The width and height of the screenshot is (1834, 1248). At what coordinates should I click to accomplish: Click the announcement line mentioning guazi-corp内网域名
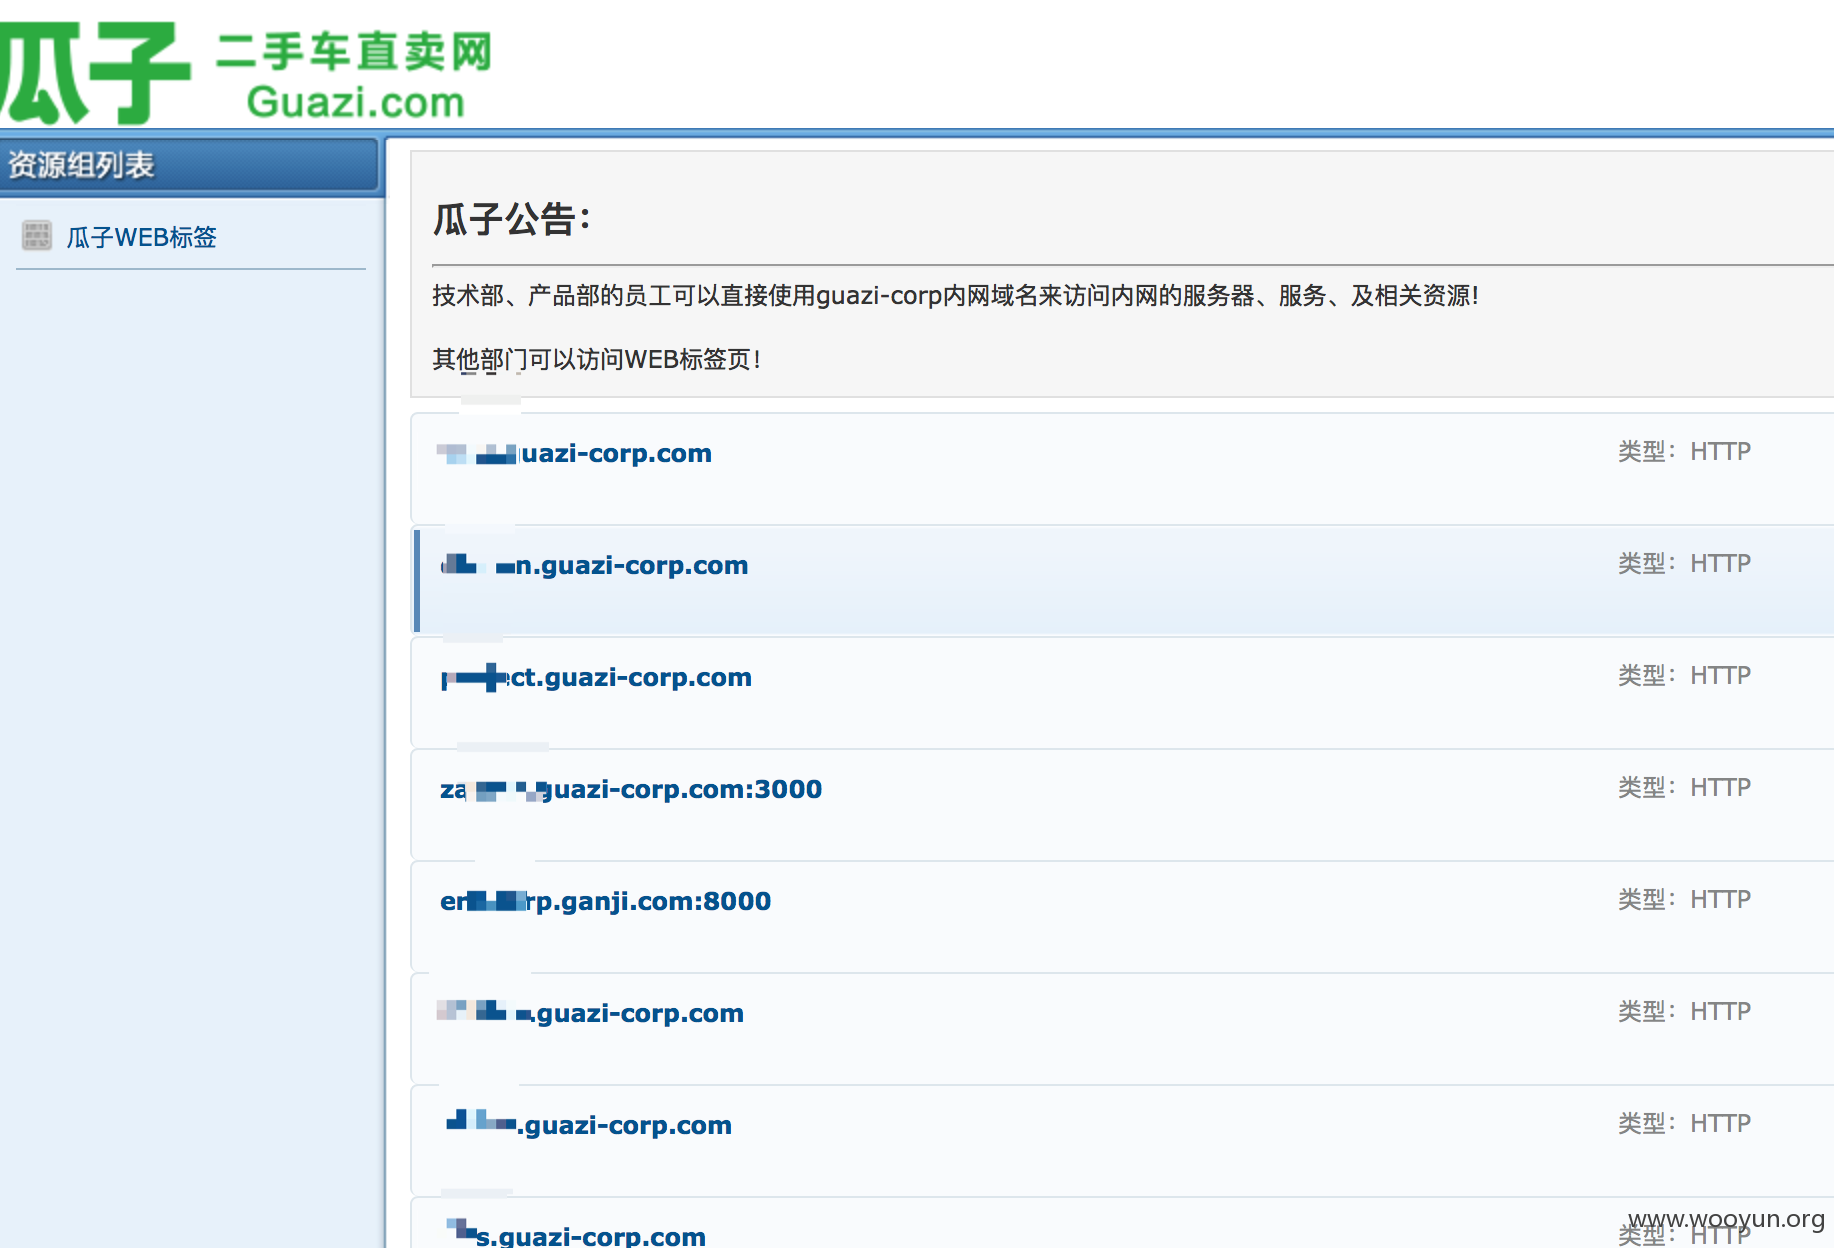[955, 296]
